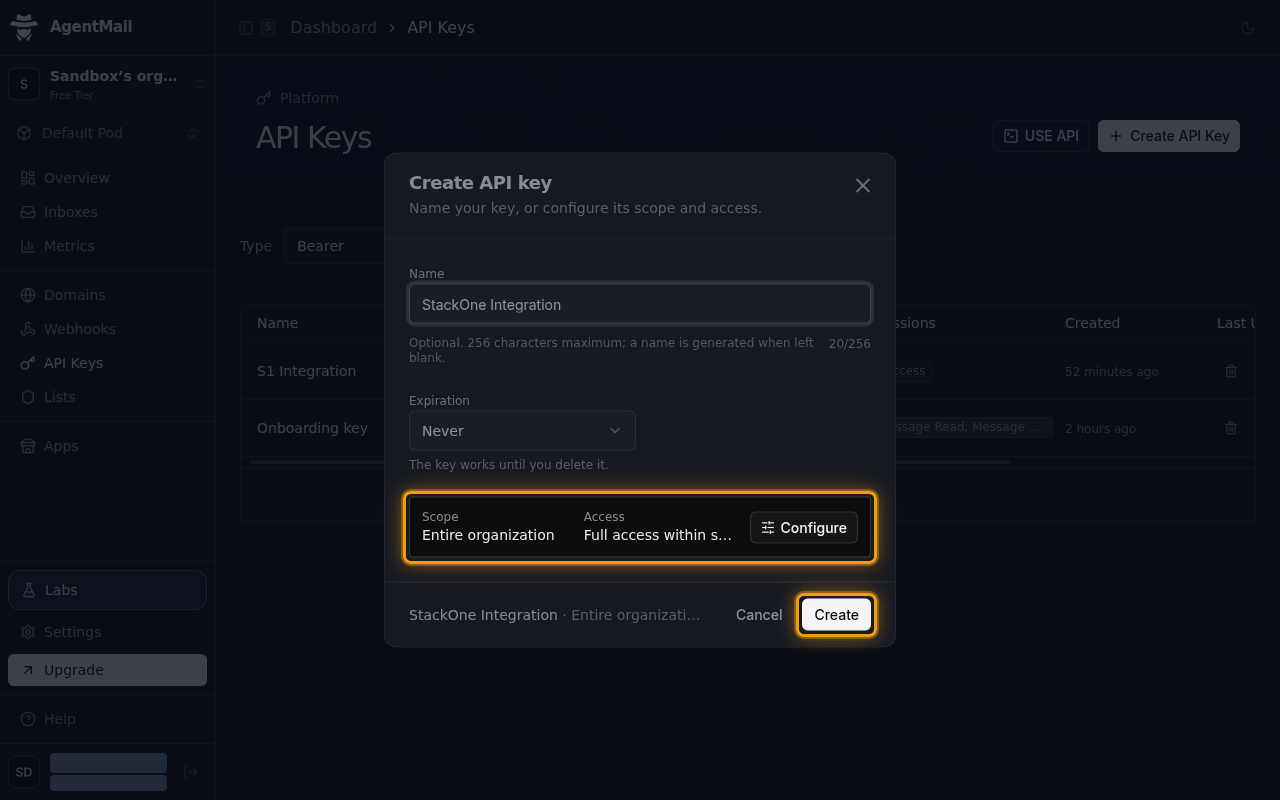Cancel the API key creation
Screen dimensions: 1280x800
(x=759, y=615)
